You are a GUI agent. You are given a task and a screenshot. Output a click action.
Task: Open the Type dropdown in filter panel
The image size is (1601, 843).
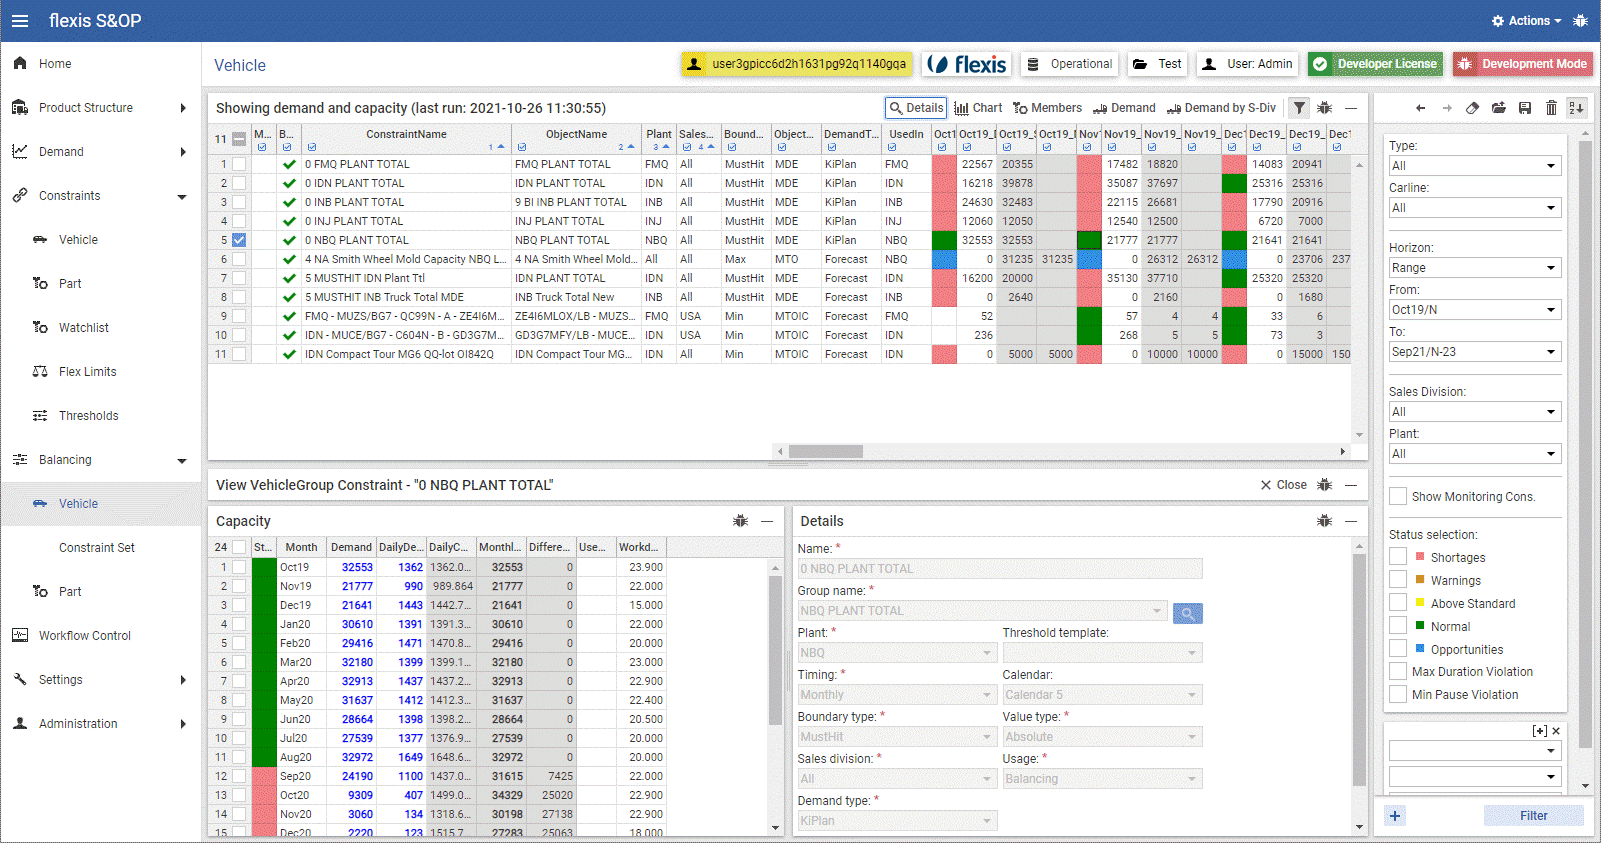click(x=1475, y=166)
